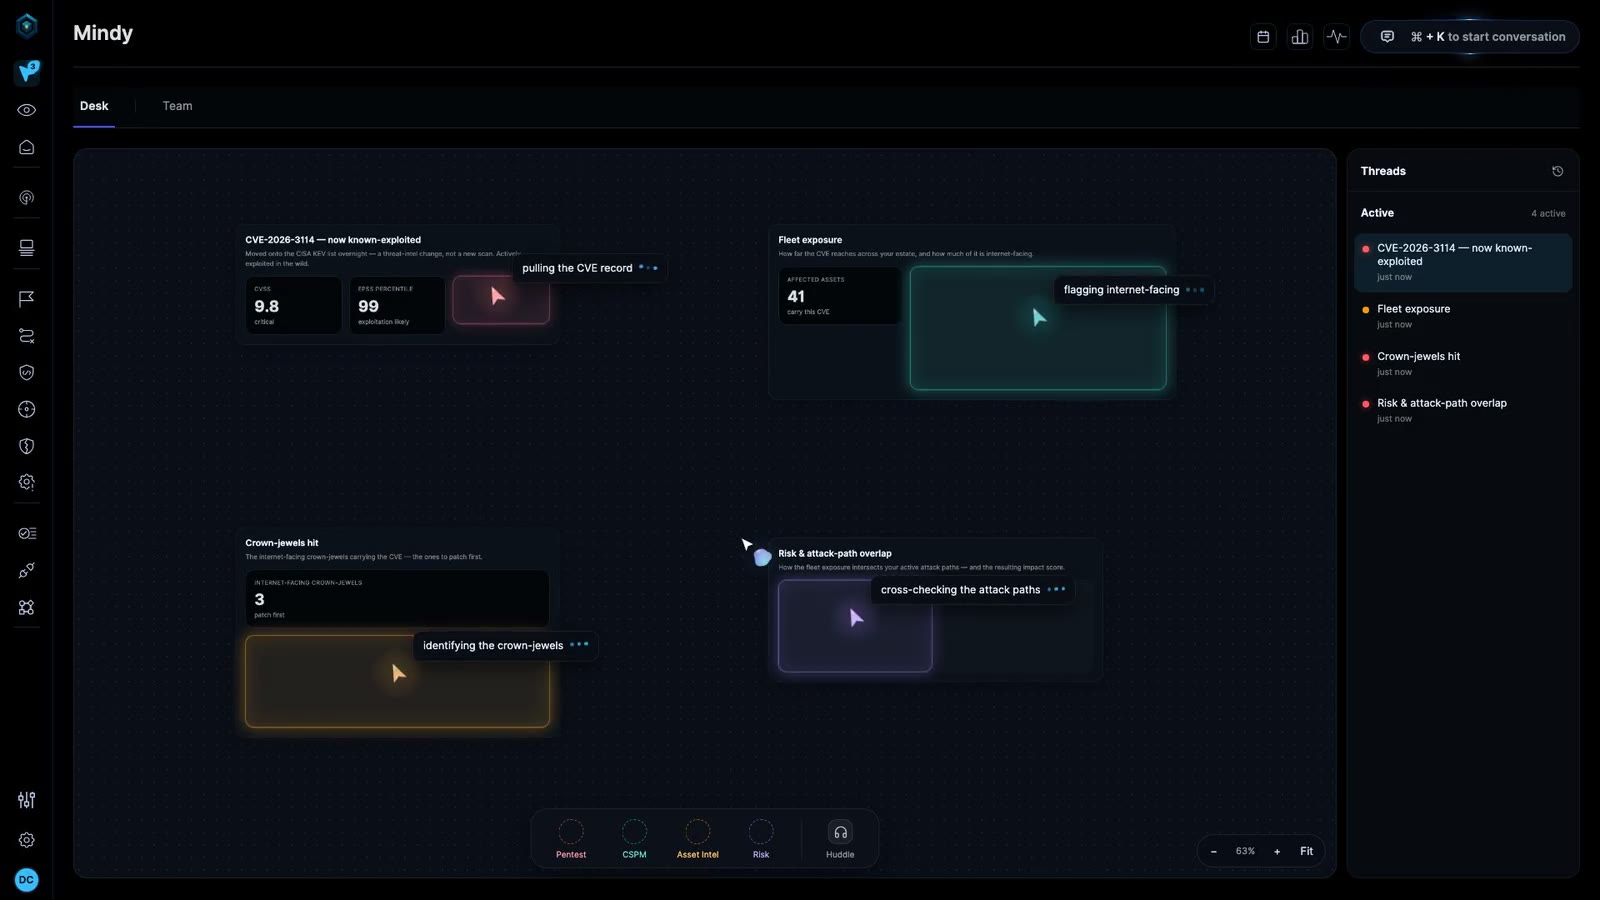The width and height of the screenshot is (1600, 900).
Task: Open the Mindy chat icon with badge
Action: pos(27,72)
